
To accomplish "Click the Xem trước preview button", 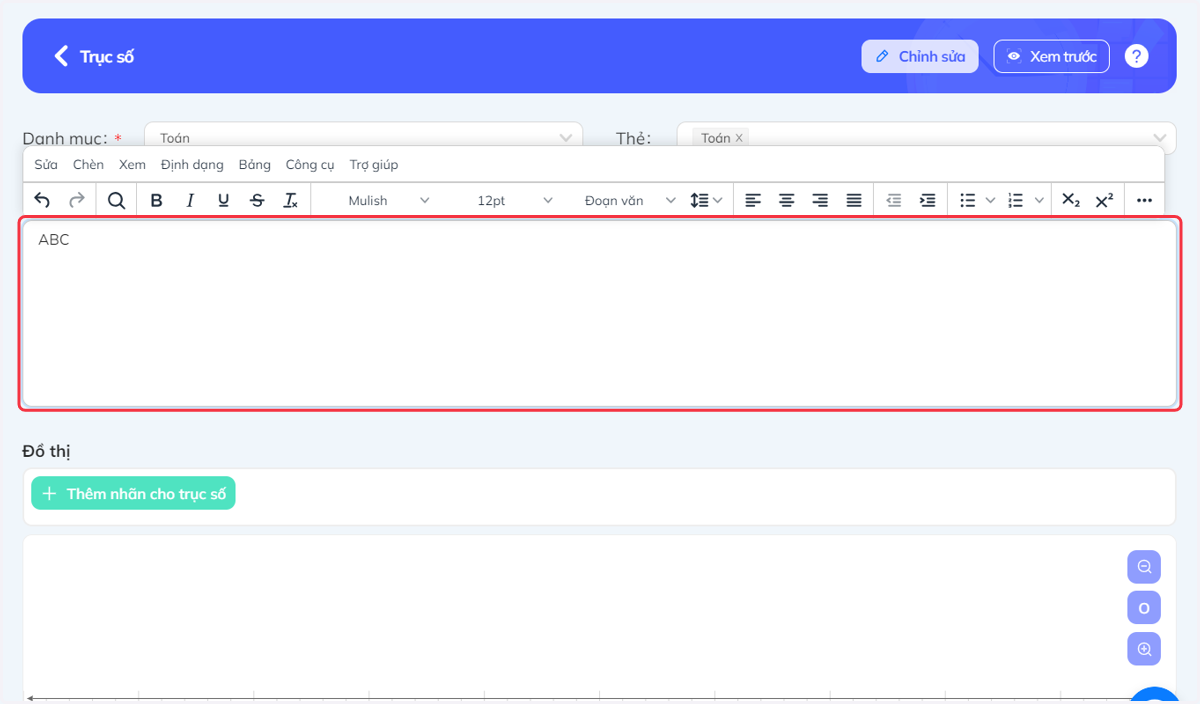I will point(1051,56).
